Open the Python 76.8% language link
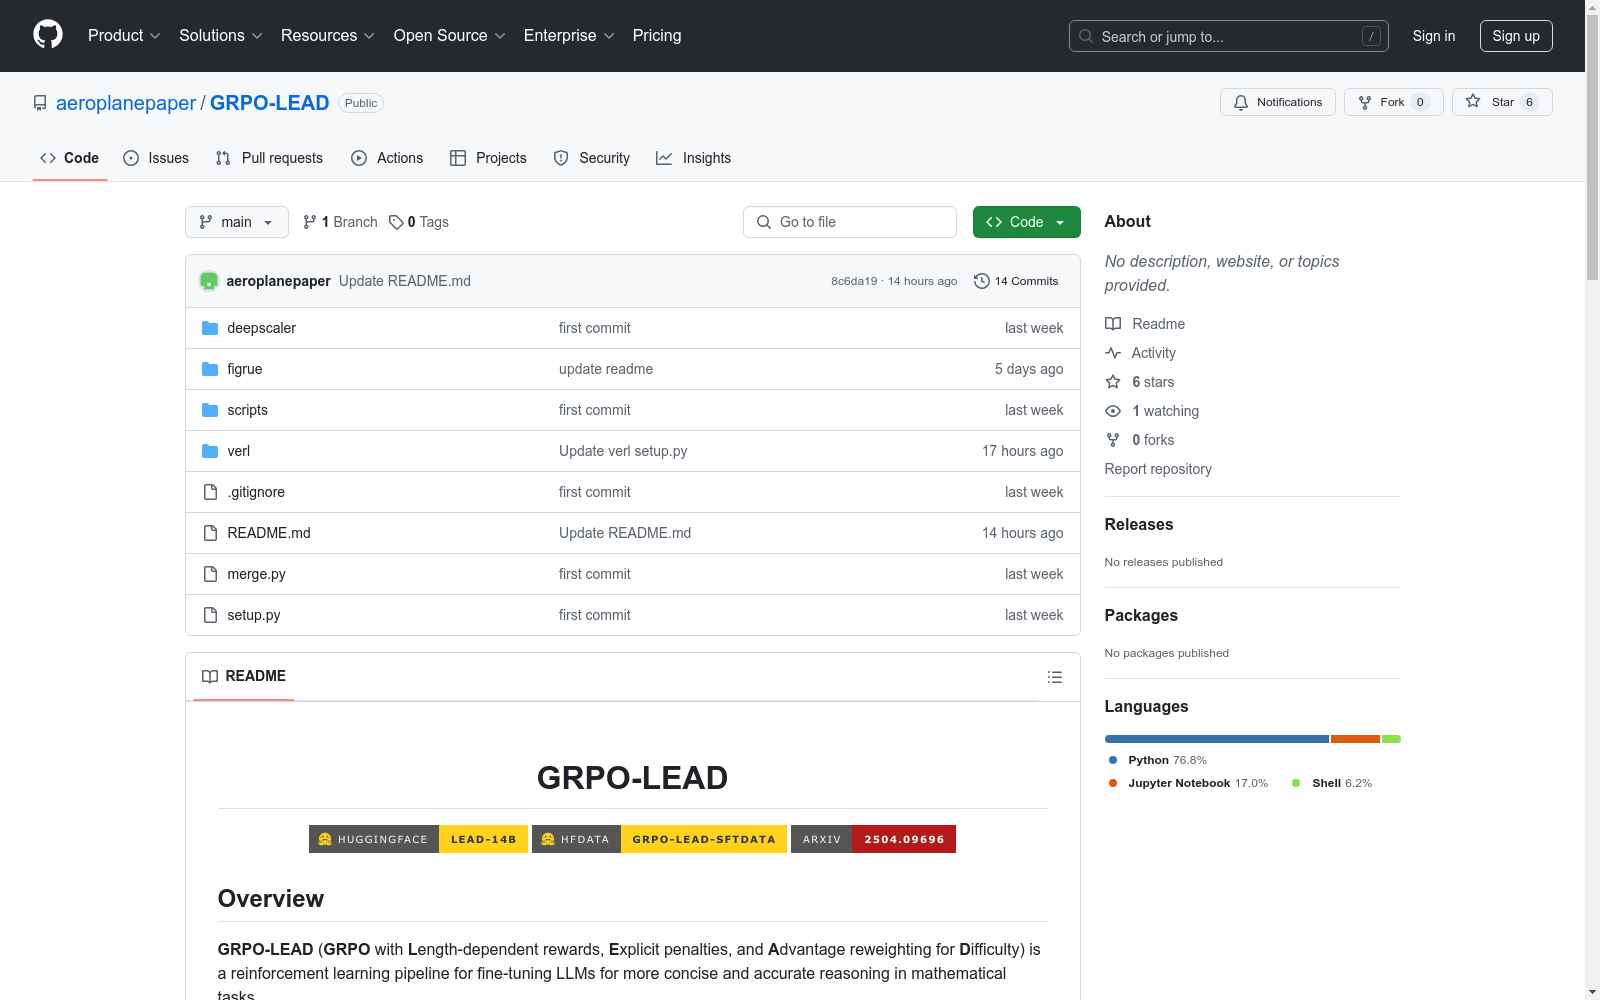 (x=1158, y=760)
